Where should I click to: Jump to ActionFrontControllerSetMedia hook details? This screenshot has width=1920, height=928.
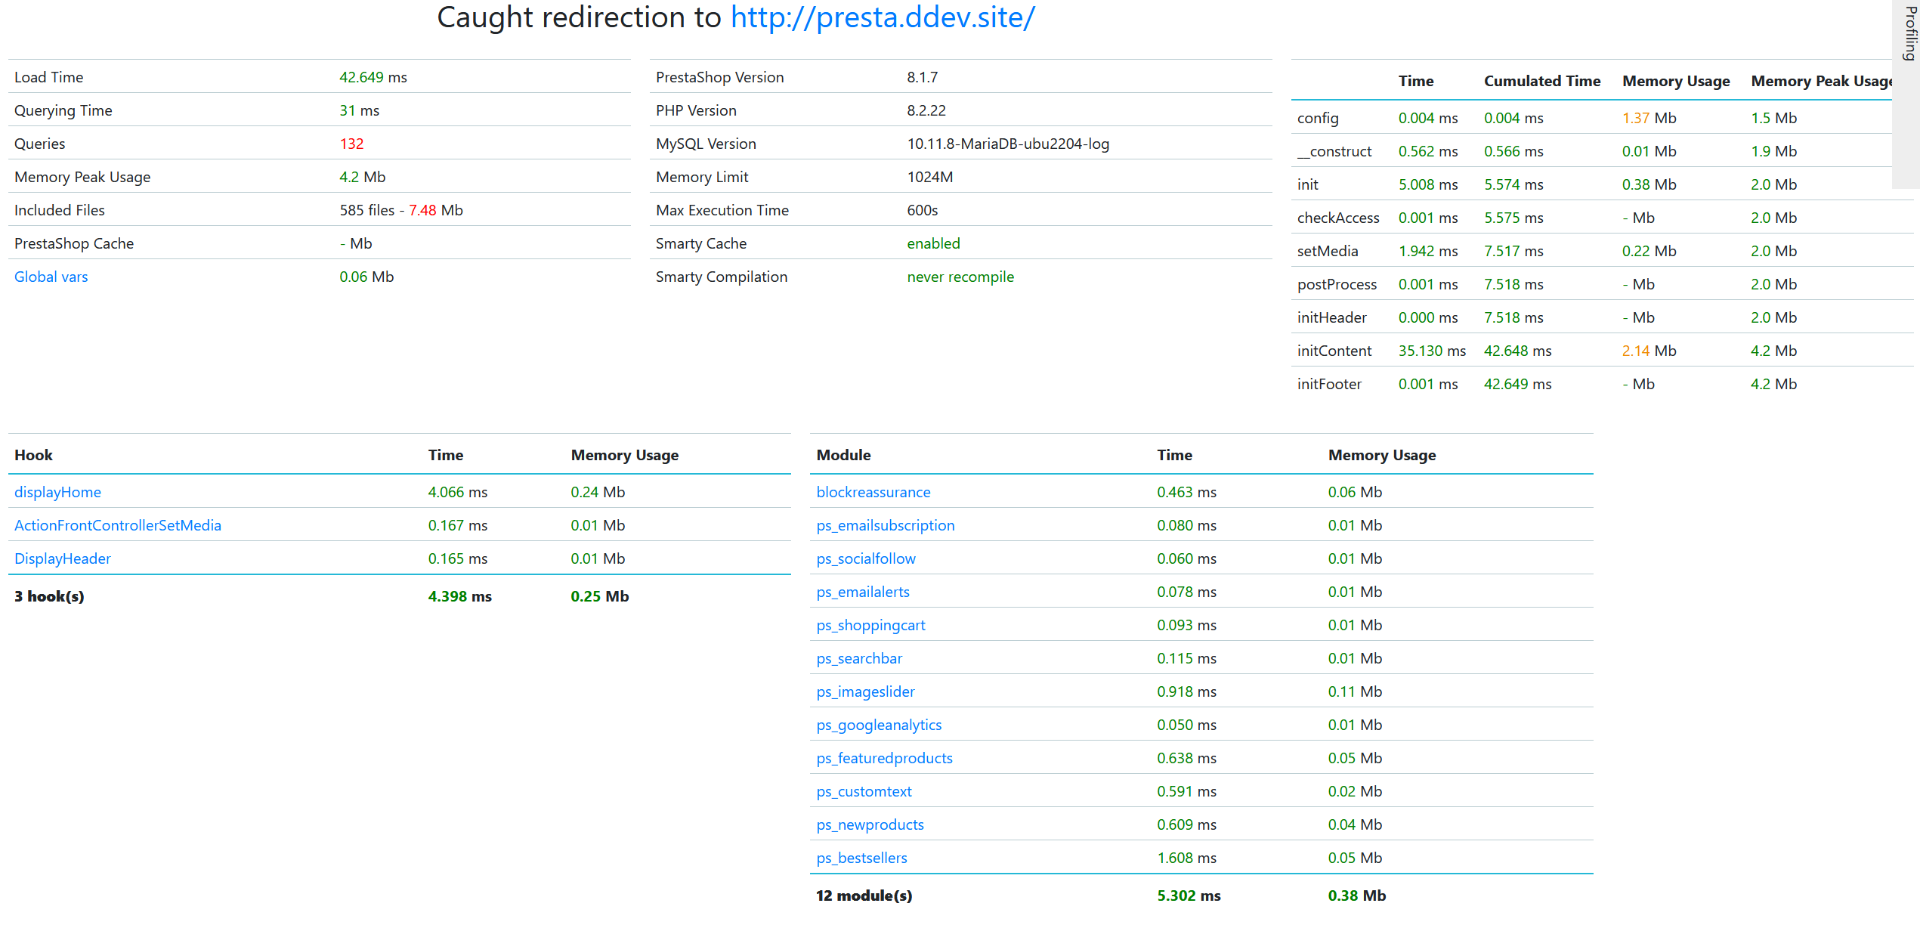(x=118, y=525)
